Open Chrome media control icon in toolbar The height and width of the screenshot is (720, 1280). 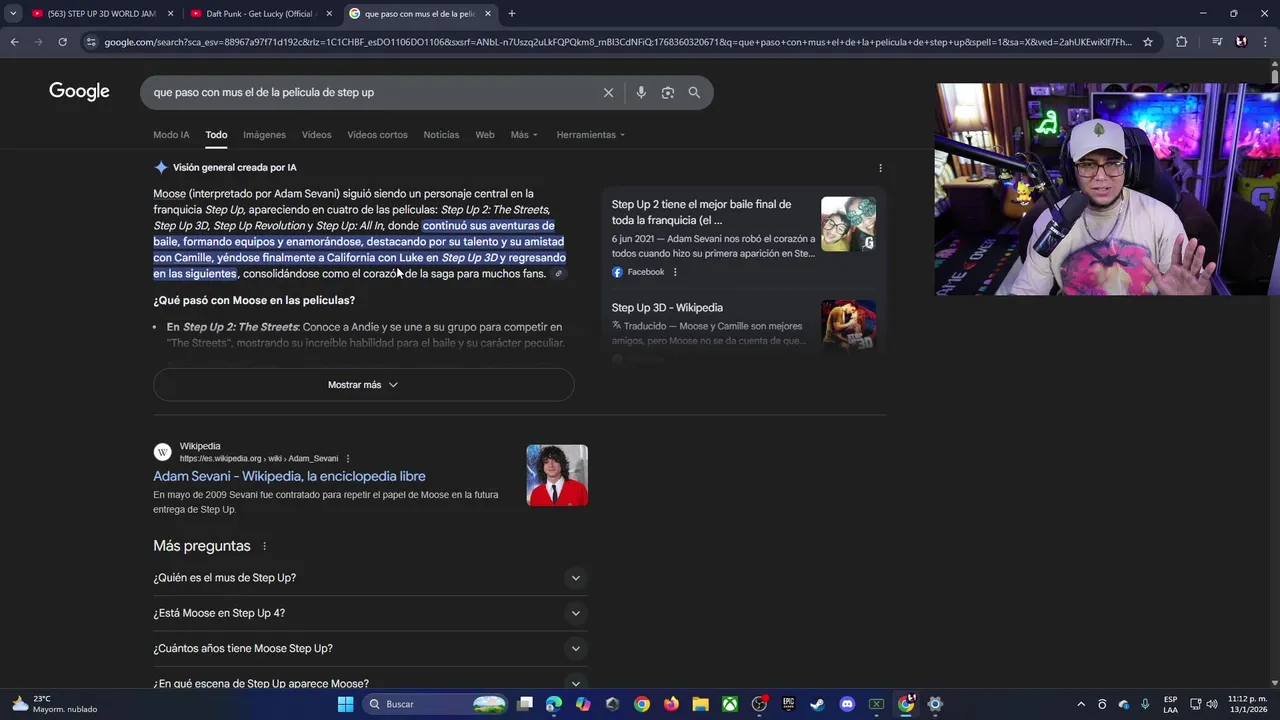coord(1217,42)
